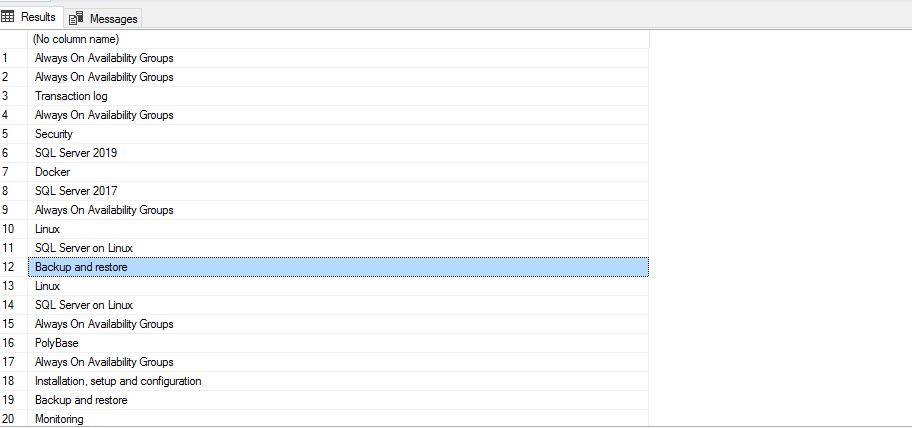Image resolution: width=912 pixels, height=428 pixels.
Task: Click the "PolyBase" cell
Action: tap(56, 343)
